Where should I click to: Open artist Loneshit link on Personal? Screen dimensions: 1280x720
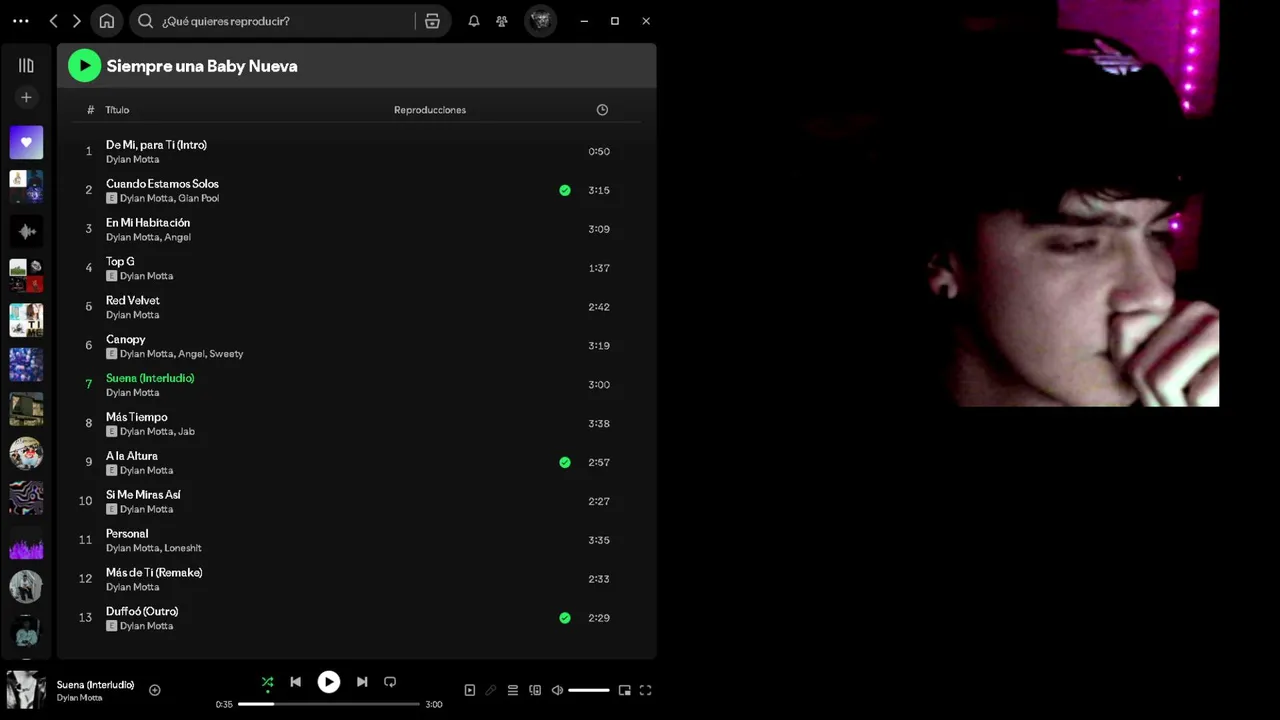click(x=183, y=548)
